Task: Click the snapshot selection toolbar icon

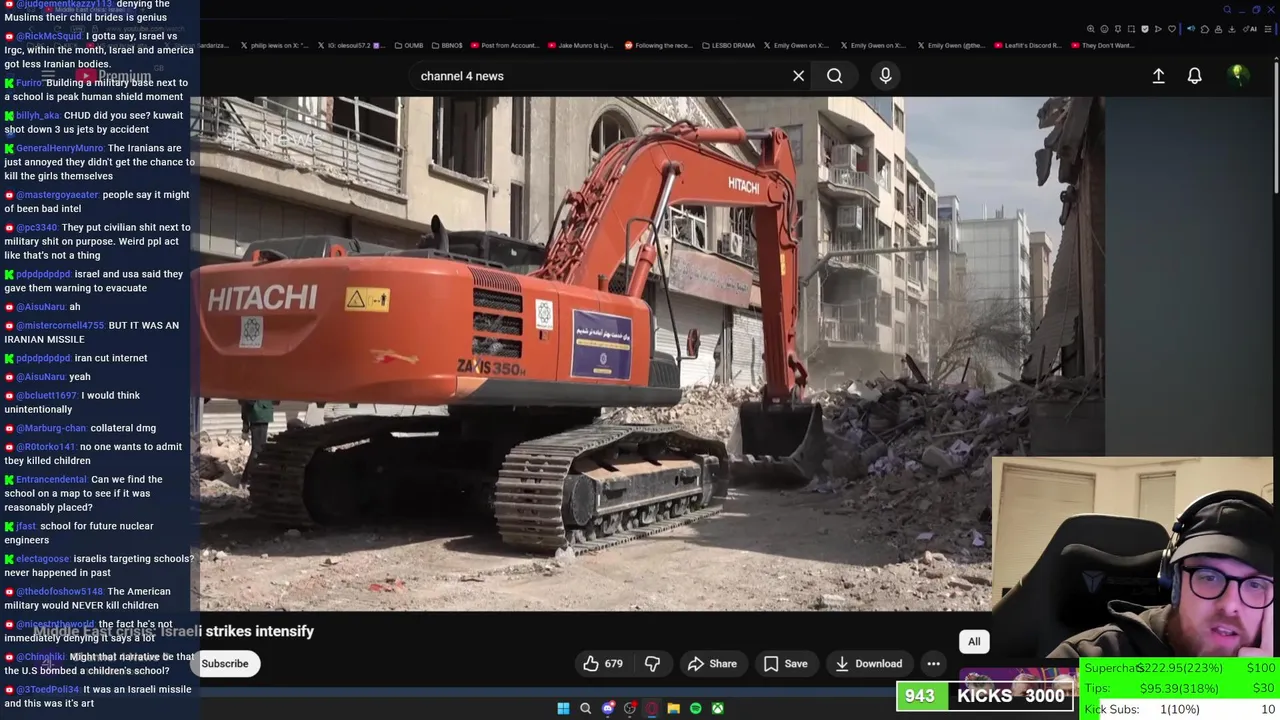Action: coord(1131,29)
